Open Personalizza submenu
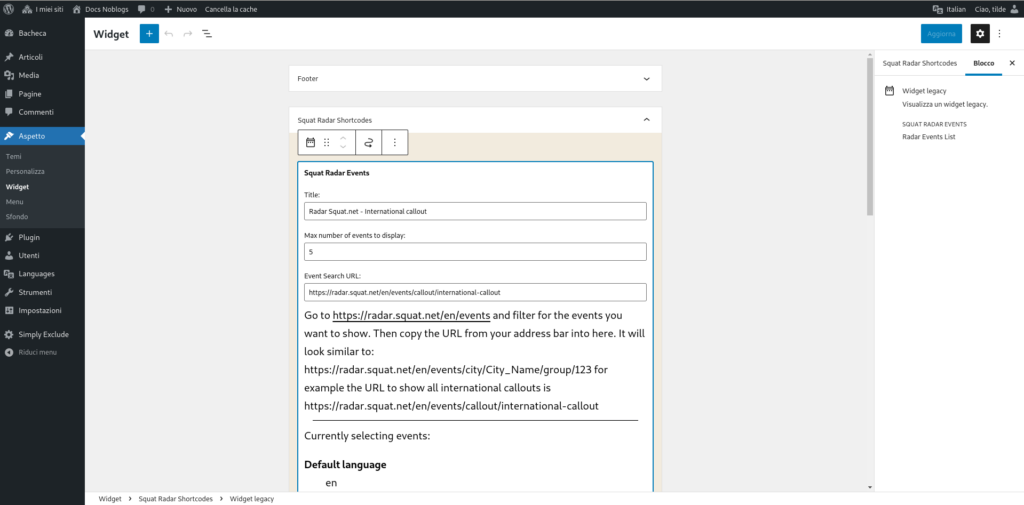Screen dimensions: 1024x505 point(25,171)
